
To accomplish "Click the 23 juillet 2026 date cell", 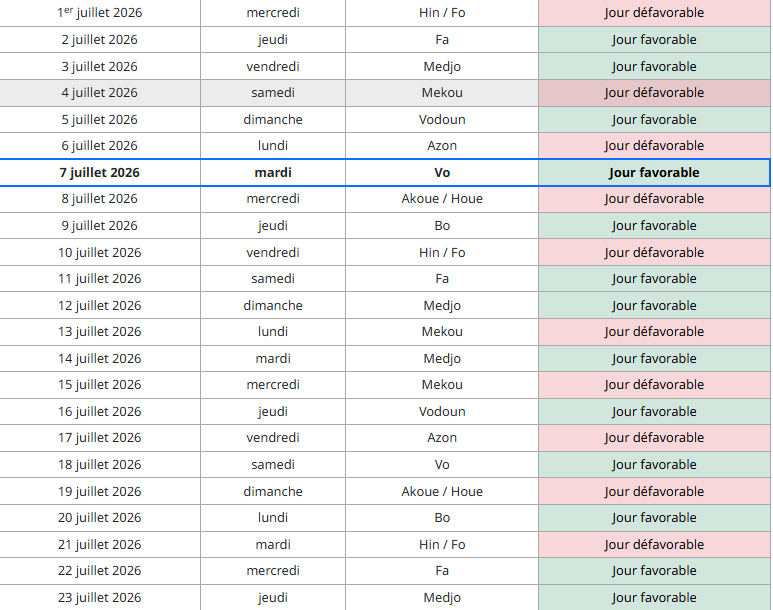I will click(100, 598).
